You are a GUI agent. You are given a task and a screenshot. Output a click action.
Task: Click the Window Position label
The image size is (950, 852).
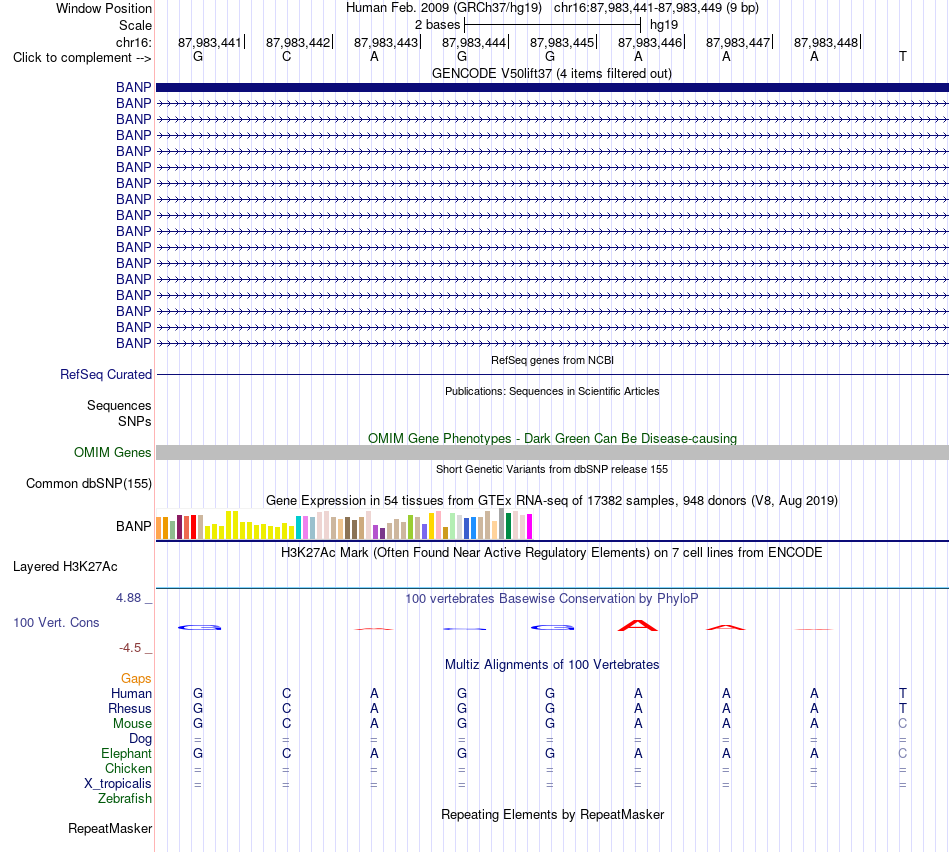(x=104, y=8)
